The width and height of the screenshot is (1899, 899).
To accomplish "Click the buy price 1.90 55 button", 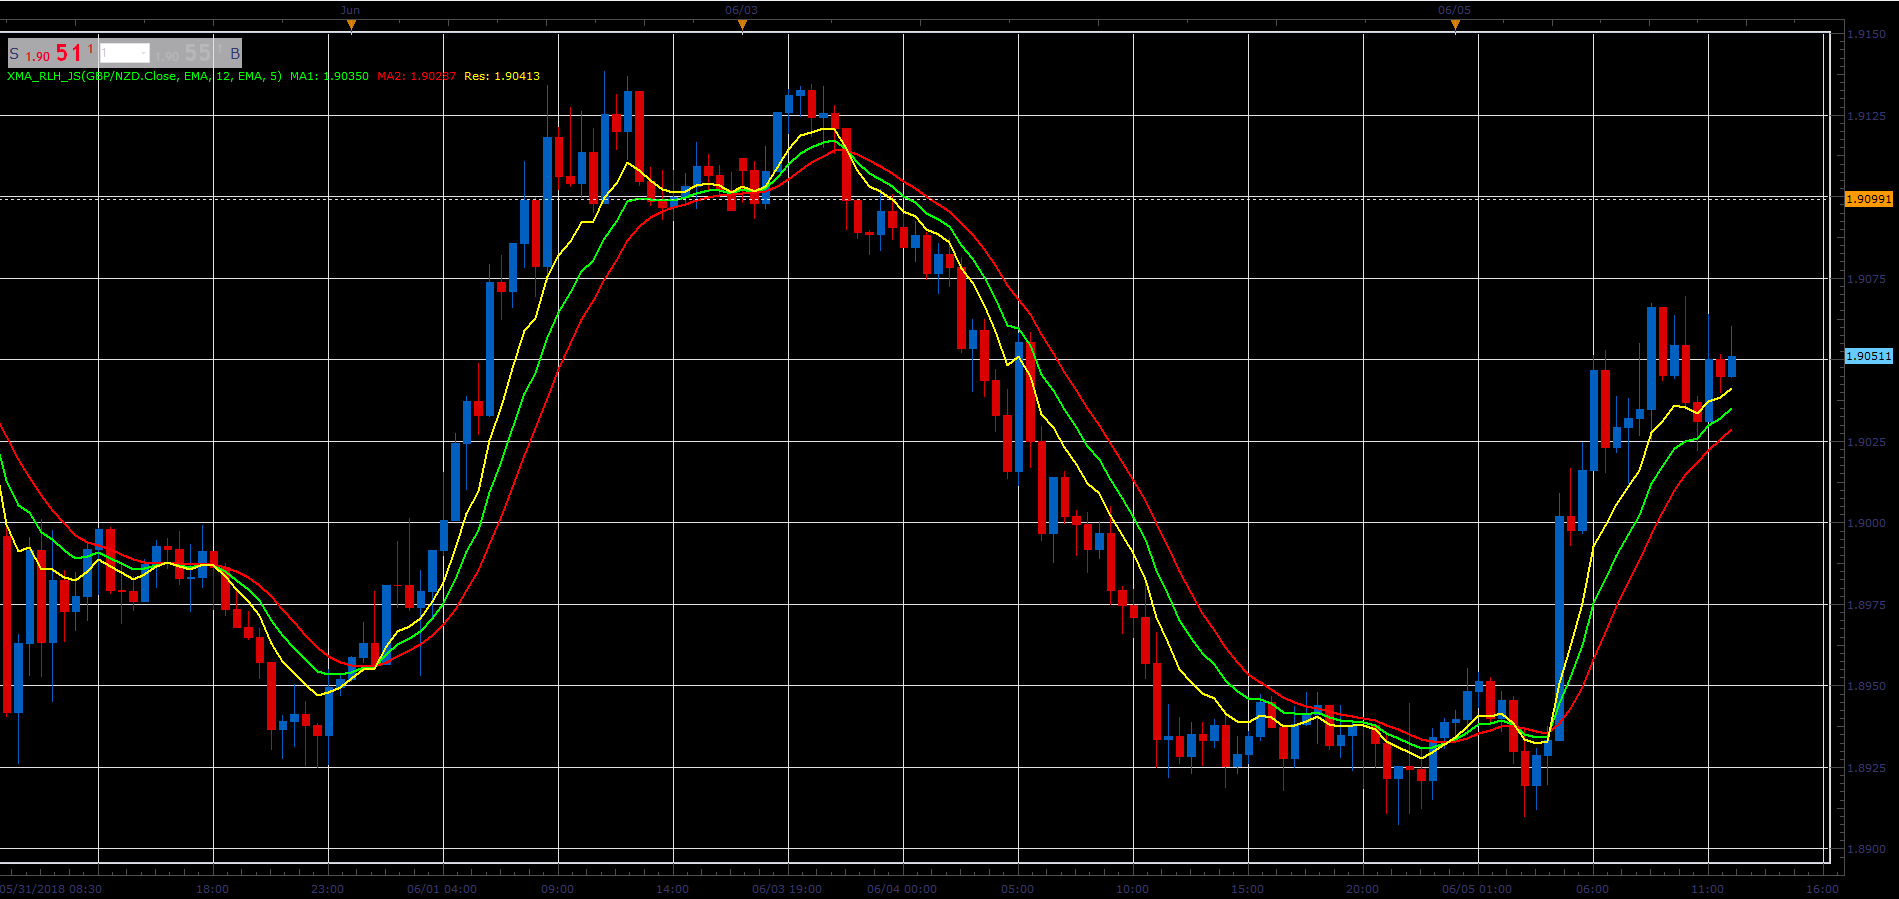I will 197,54.
